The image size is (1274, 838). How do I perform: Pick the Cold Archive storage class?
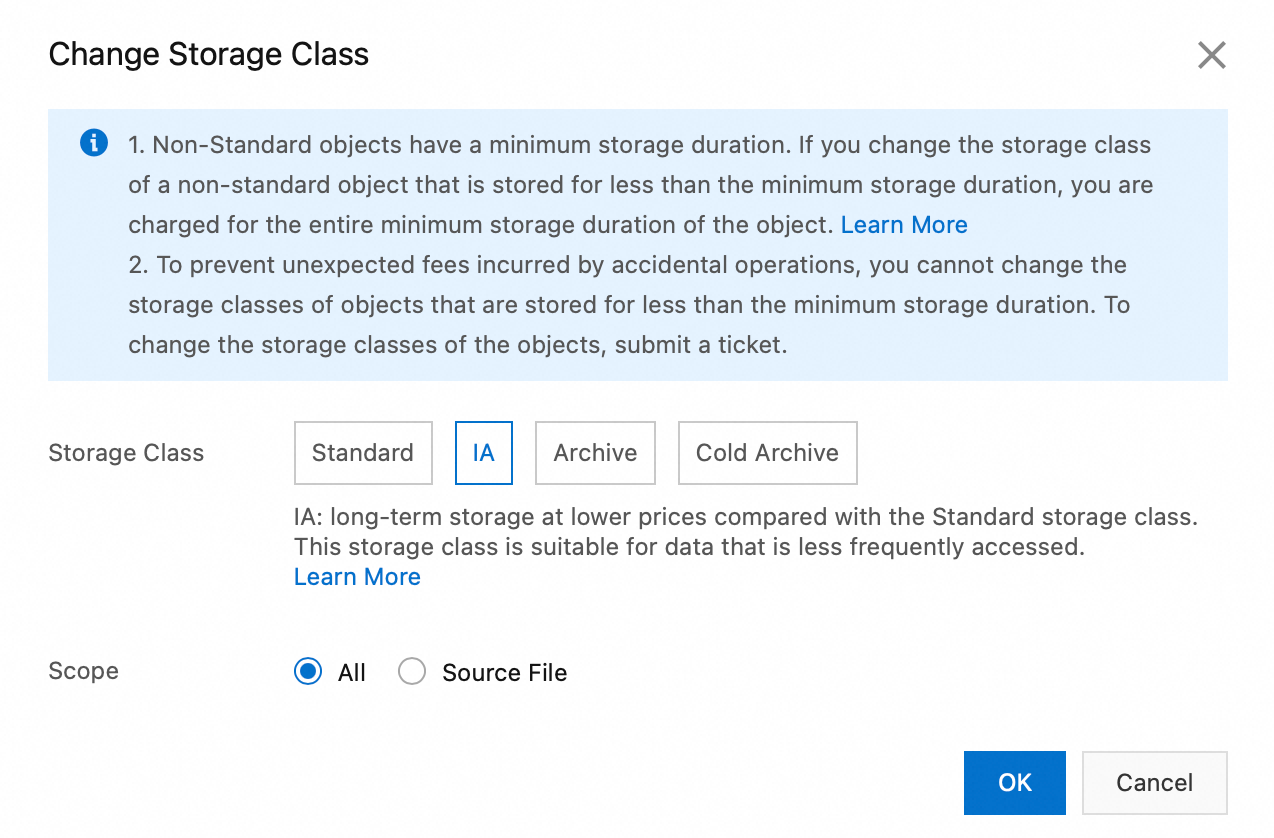[767, 453]
